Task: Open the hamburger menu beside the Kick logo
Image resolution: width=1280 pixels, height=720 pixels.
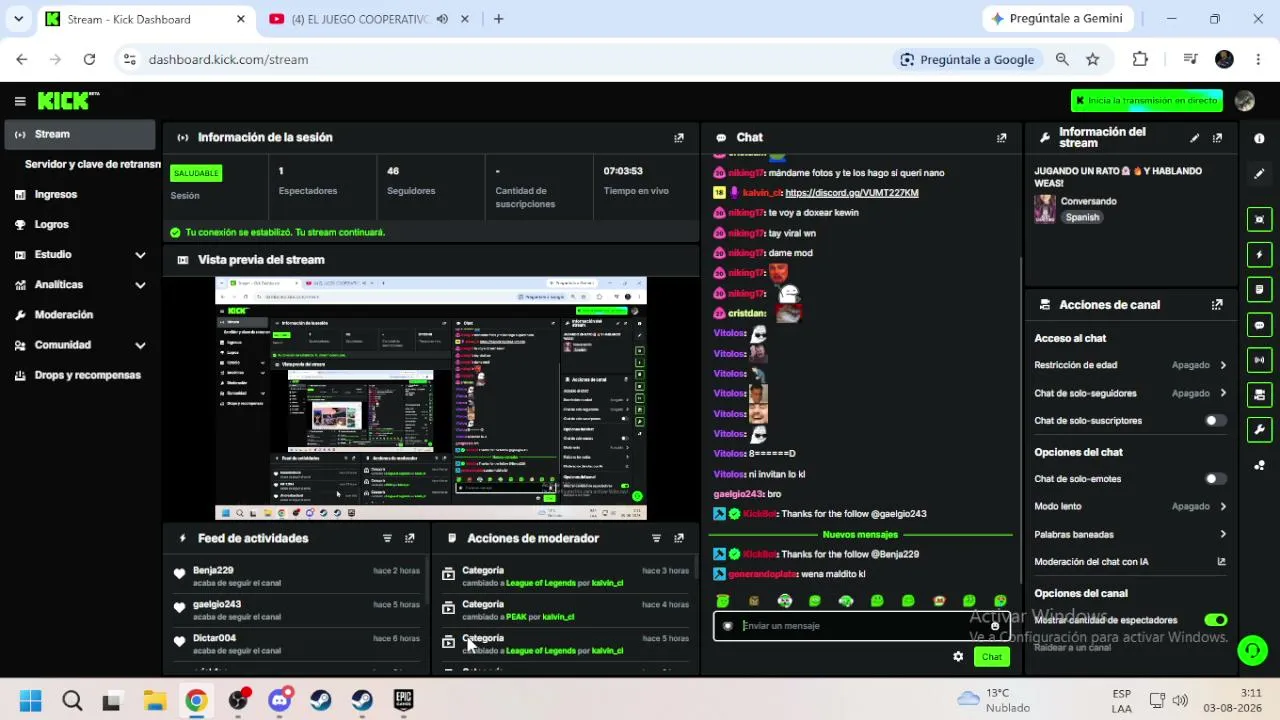Action: click(20, 101)
